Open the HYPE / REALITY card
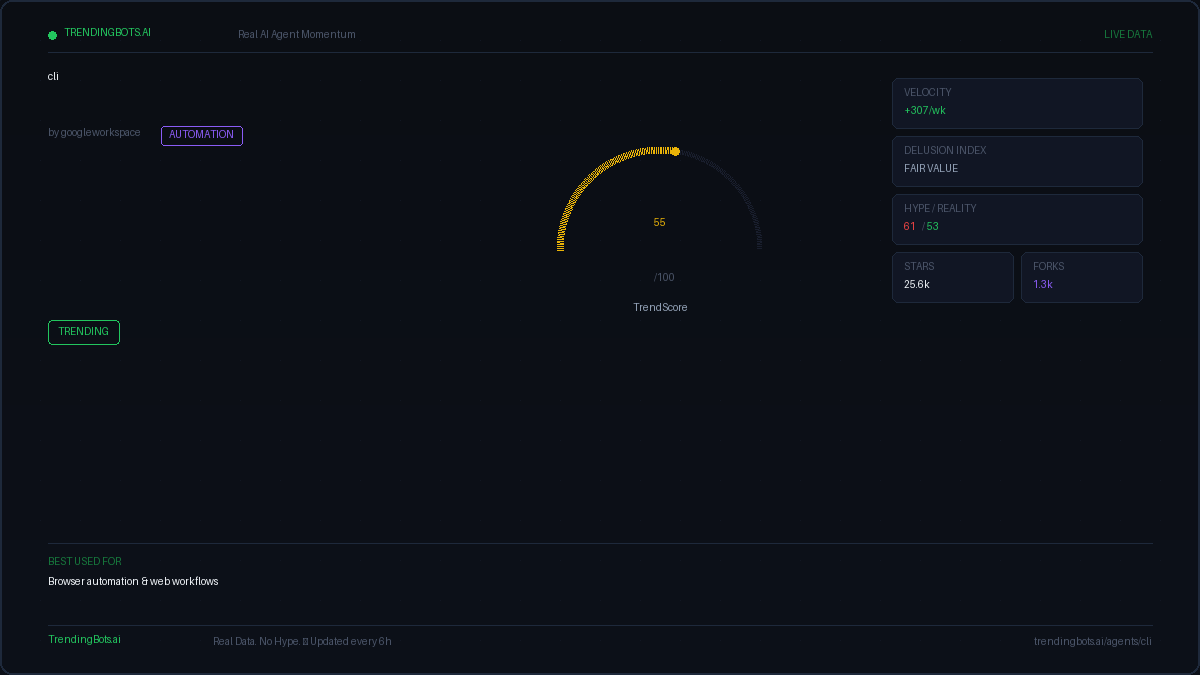 click(x=1017, y=219)
